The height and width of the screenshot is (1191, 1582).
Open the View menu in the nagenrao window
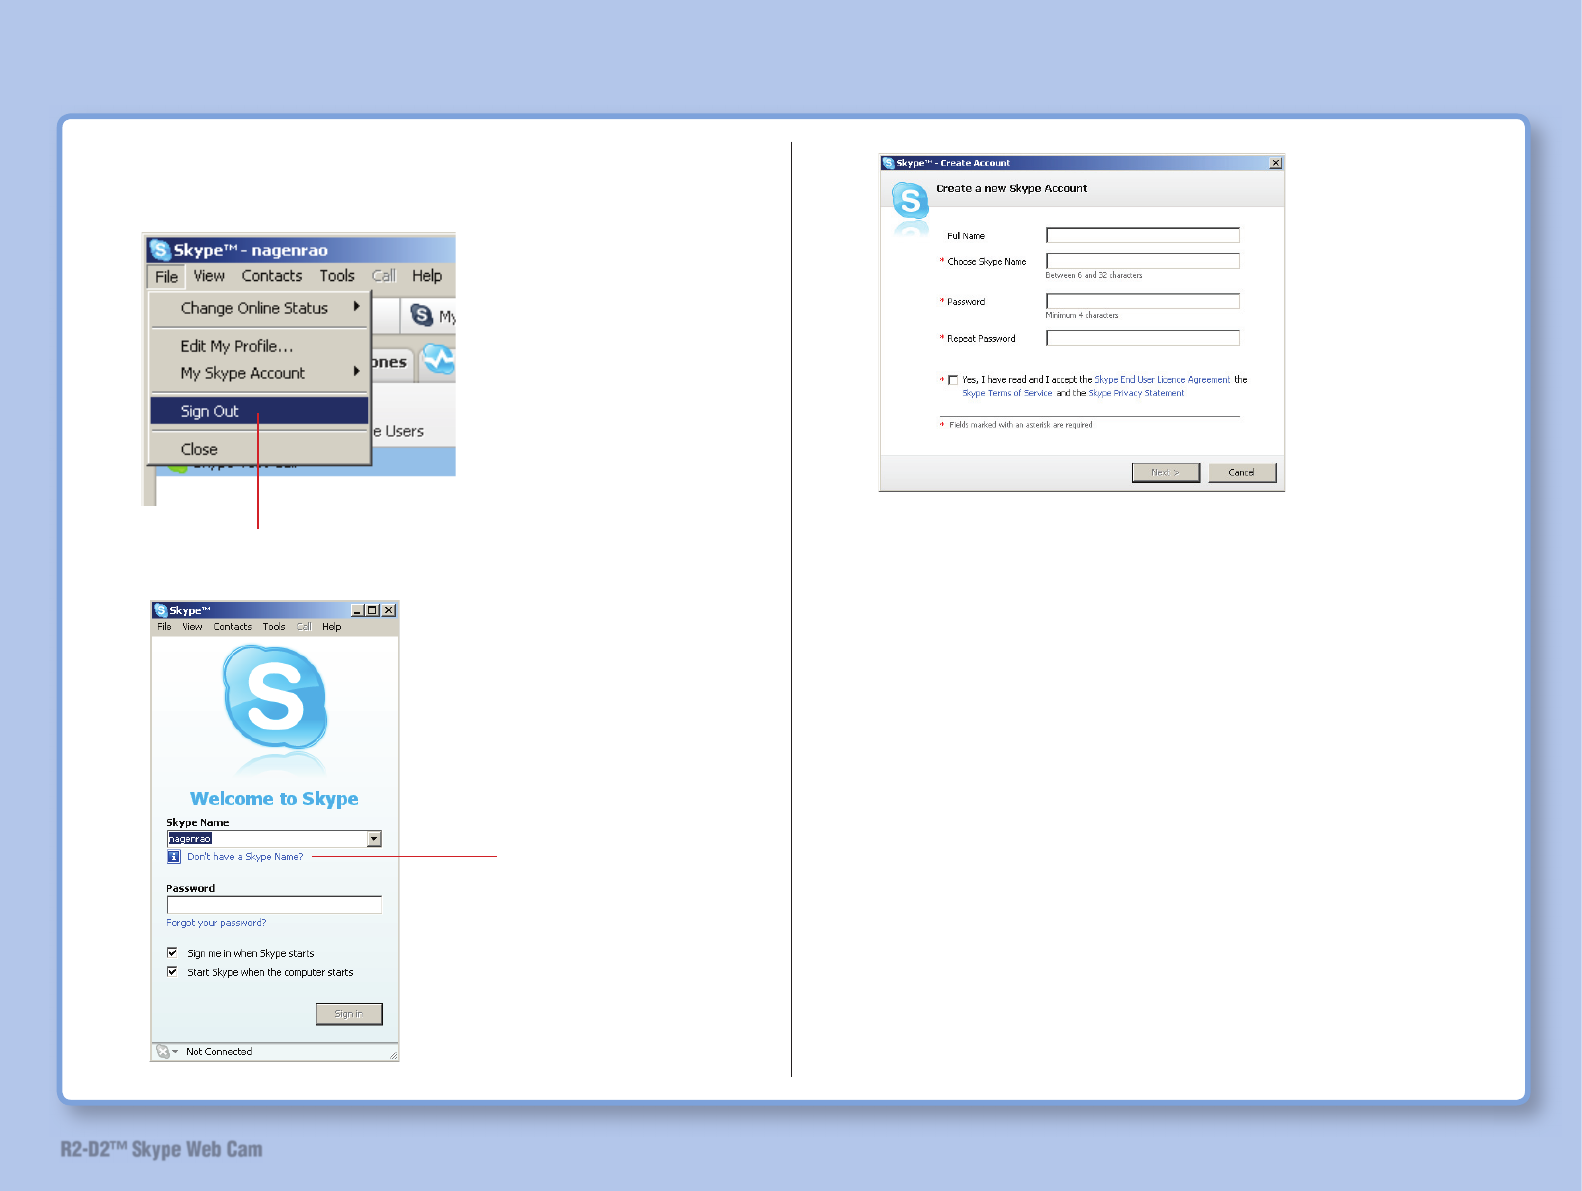pos(209,276)
